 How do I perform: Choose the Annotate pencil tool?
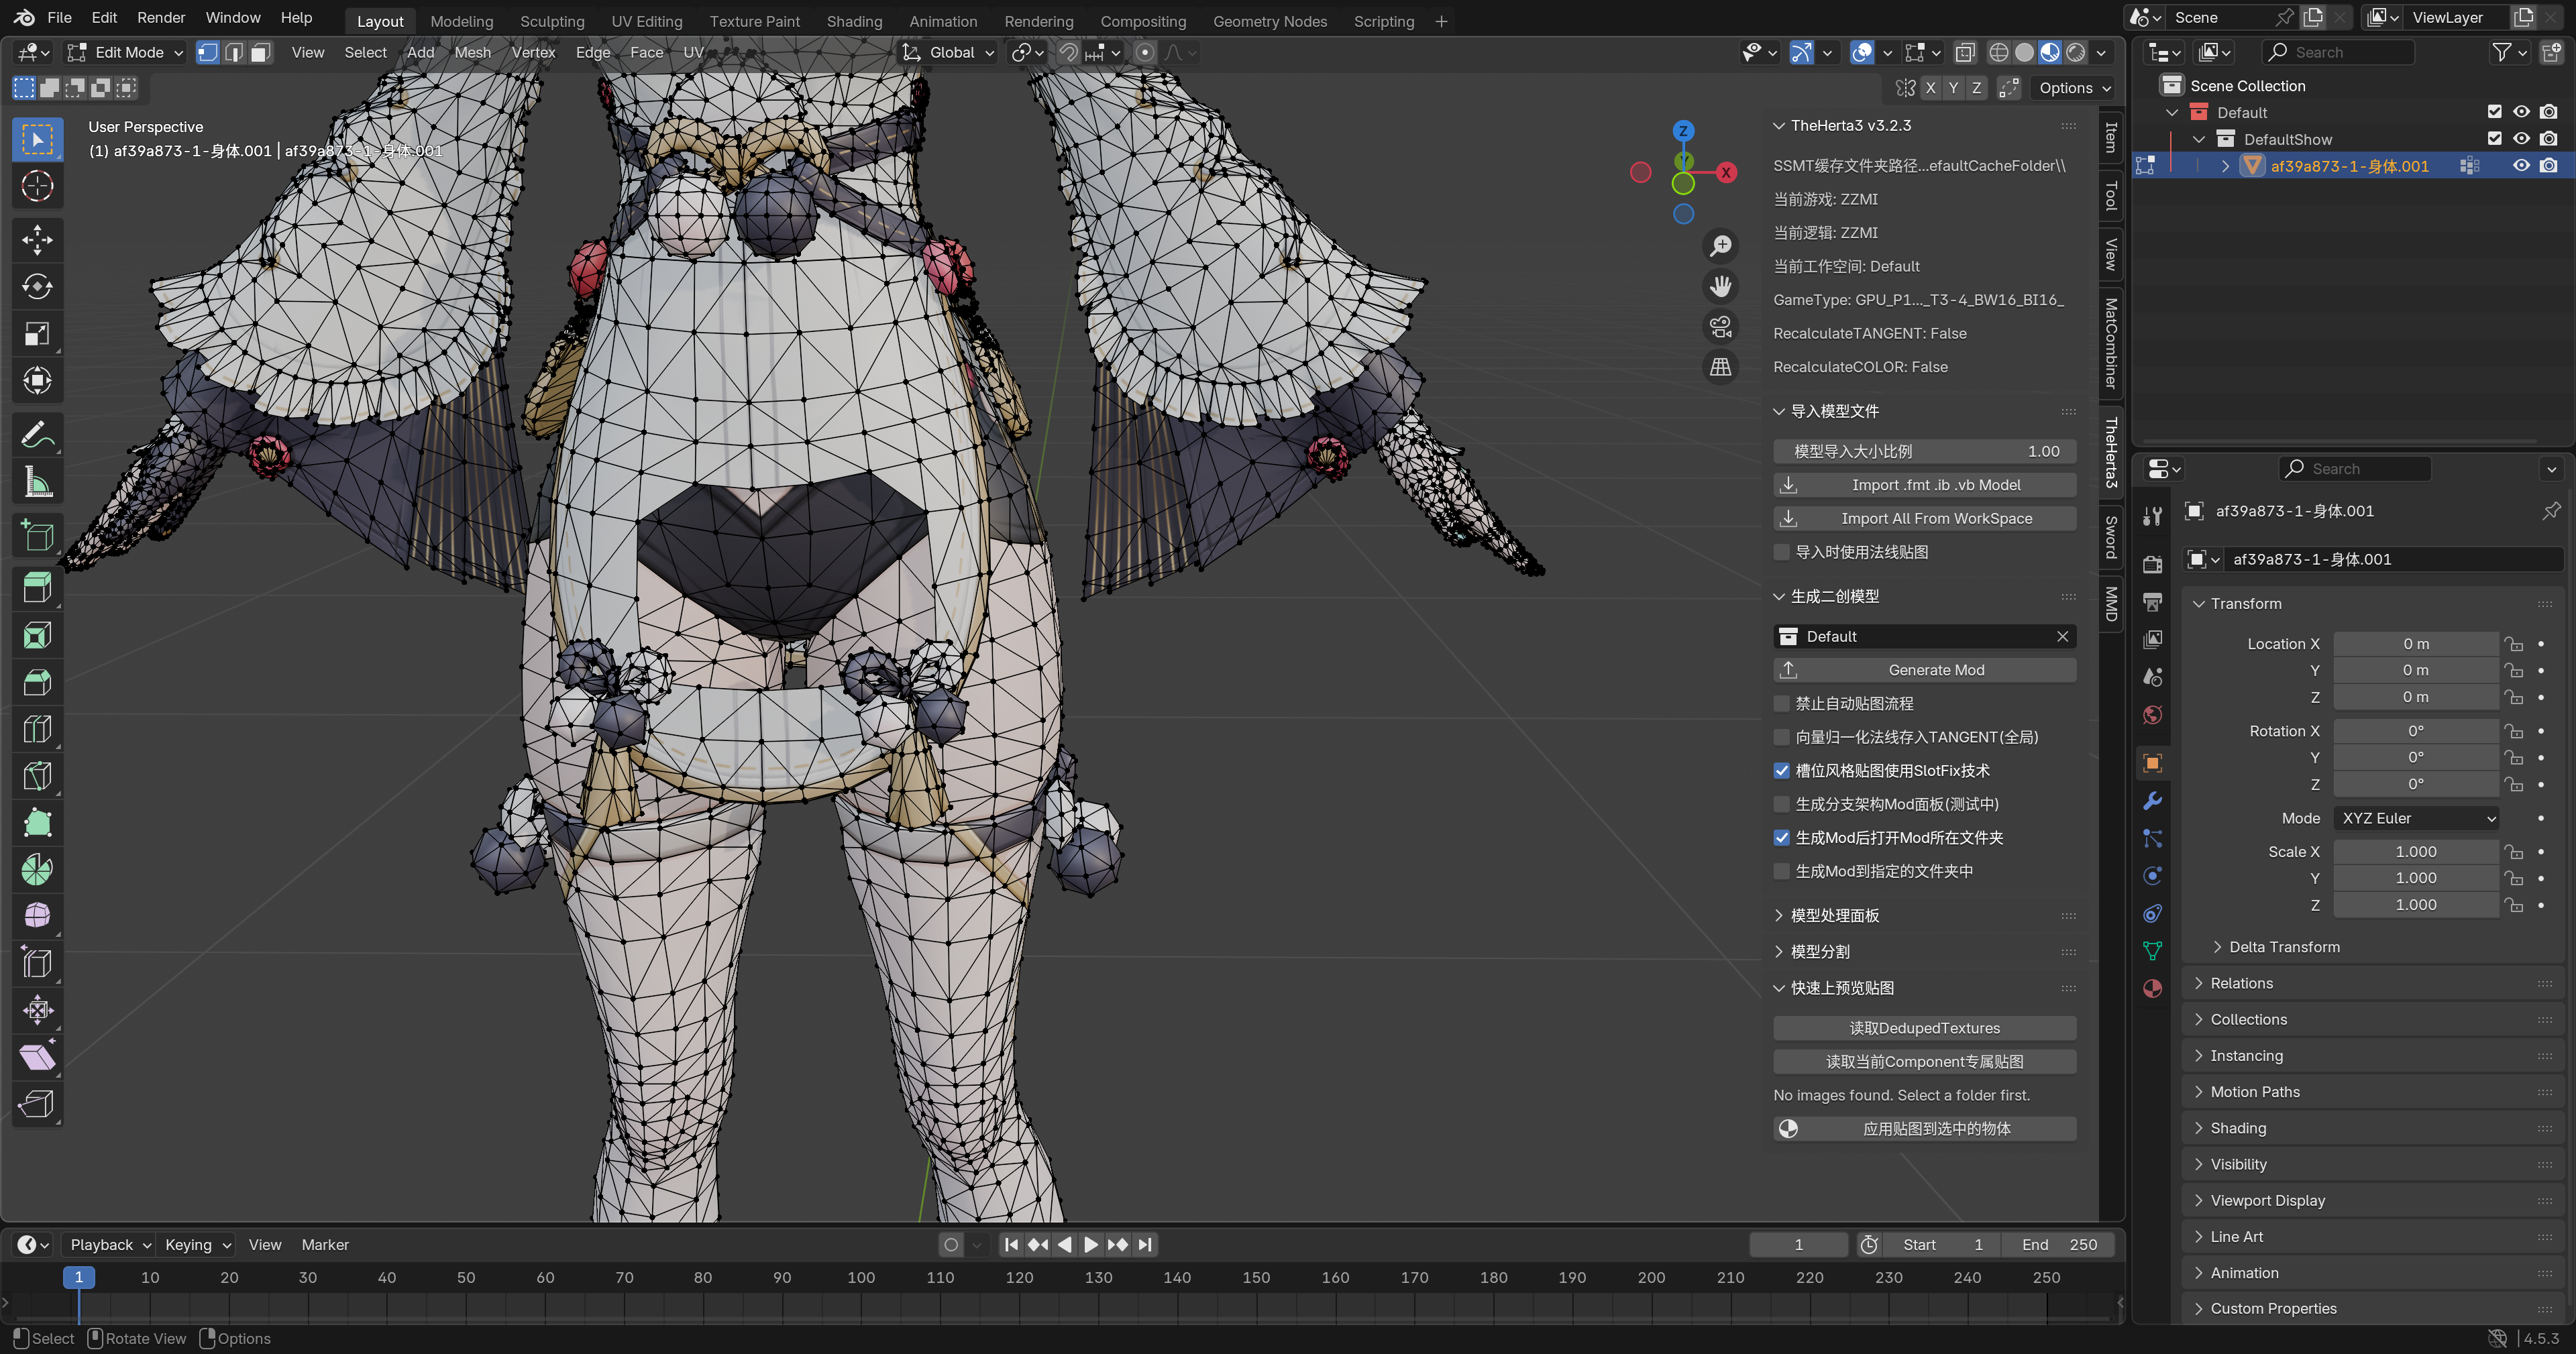coord(37,436)
